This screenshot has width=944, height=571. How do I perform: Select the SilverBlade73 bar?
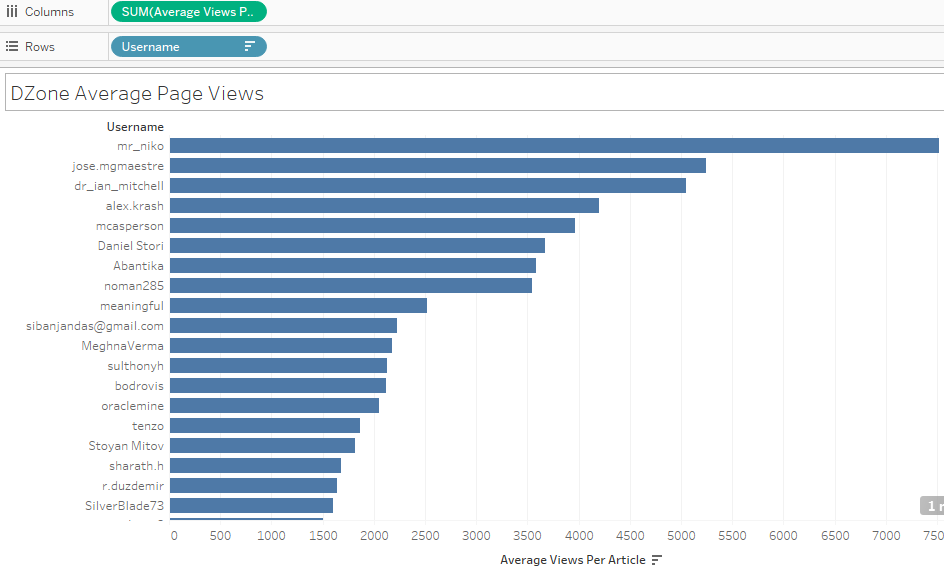point(251,505)
